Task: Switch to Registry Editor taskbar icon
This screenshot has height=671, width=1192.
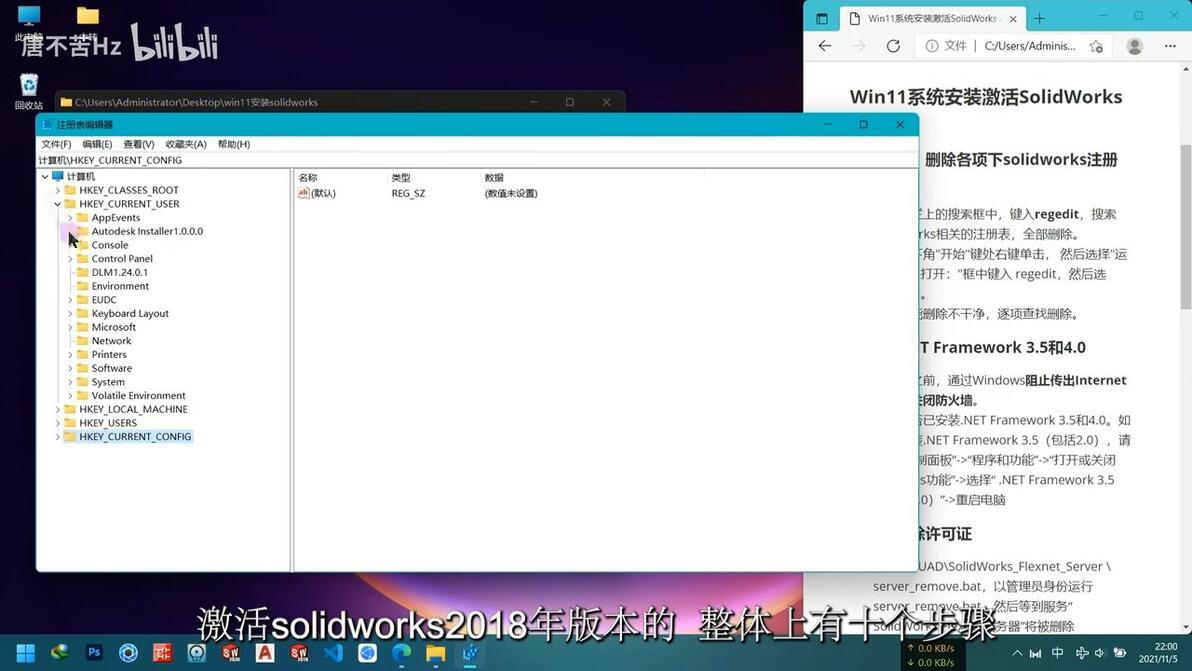Action: tap(470, 653)
